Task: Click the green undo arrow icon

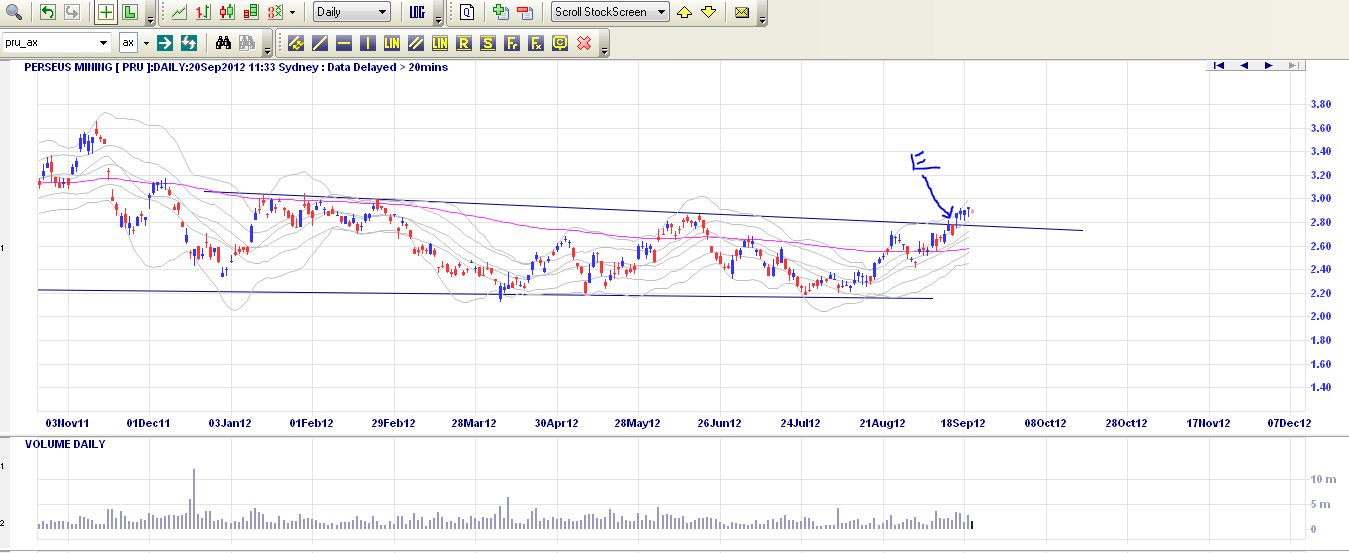Action: pyautogui.click(x=47, y=12)
